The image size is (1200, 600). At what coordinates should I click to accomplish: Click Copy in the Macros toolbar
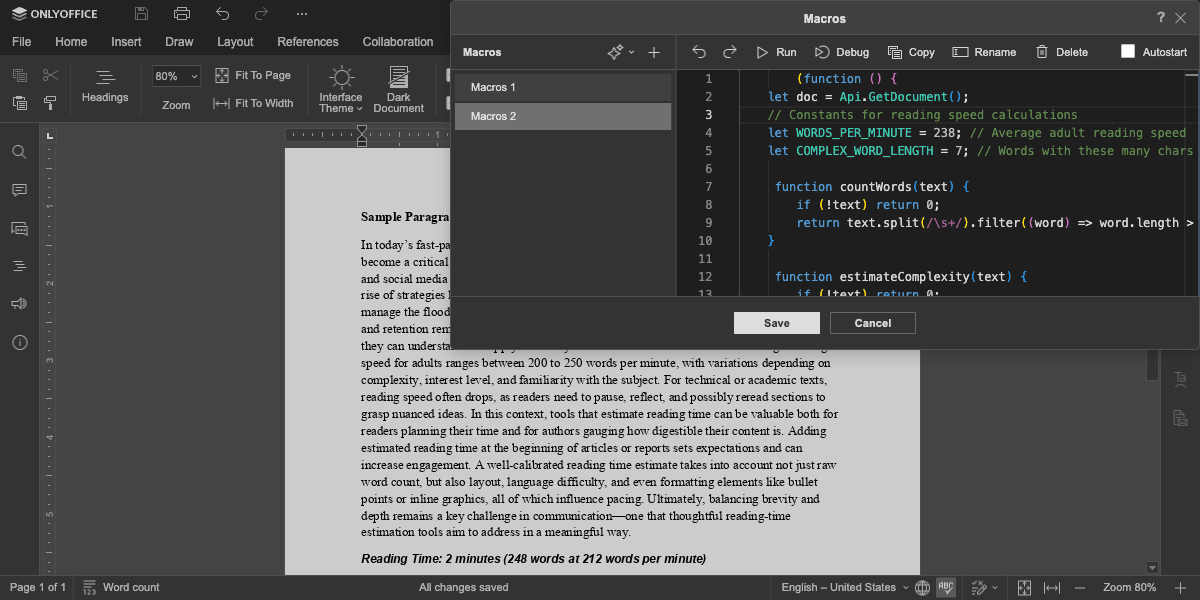click(911, 52)
